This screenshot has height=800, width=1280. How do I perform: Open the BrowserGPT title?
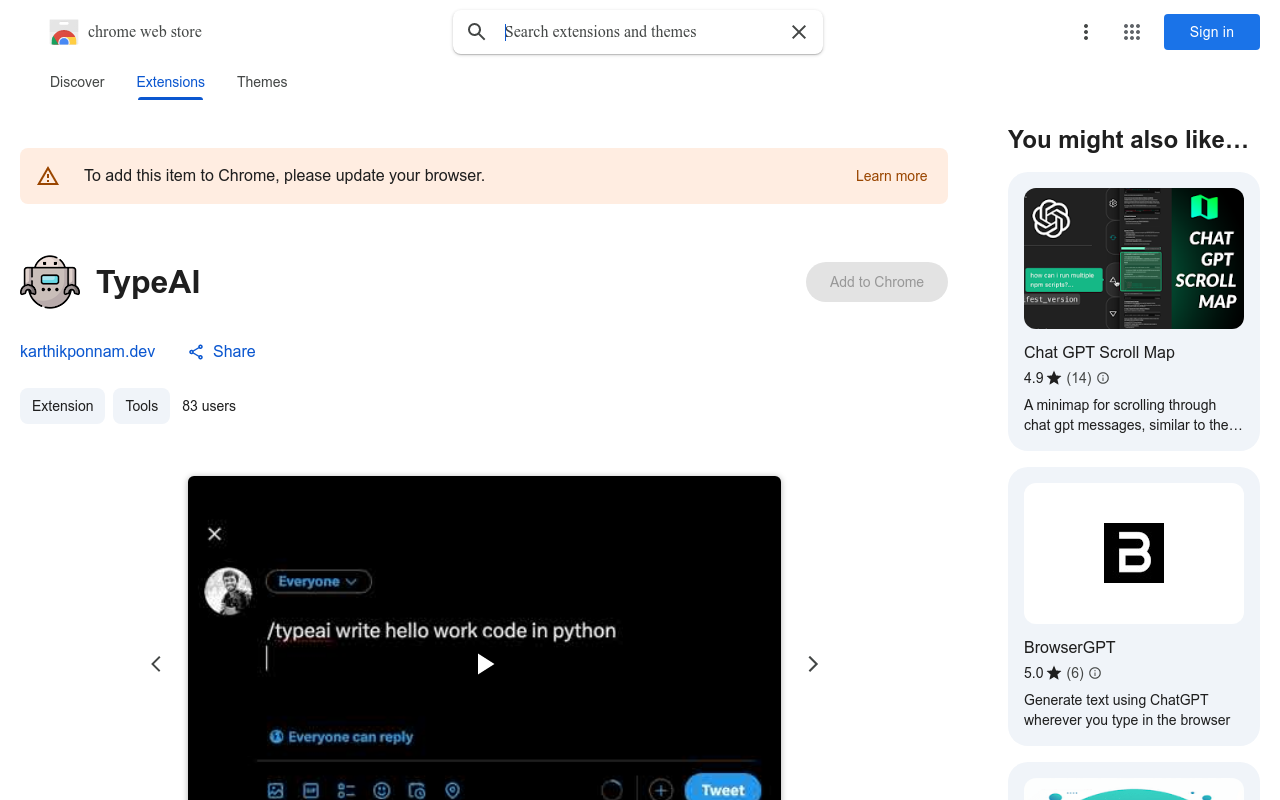point(1070,647)
